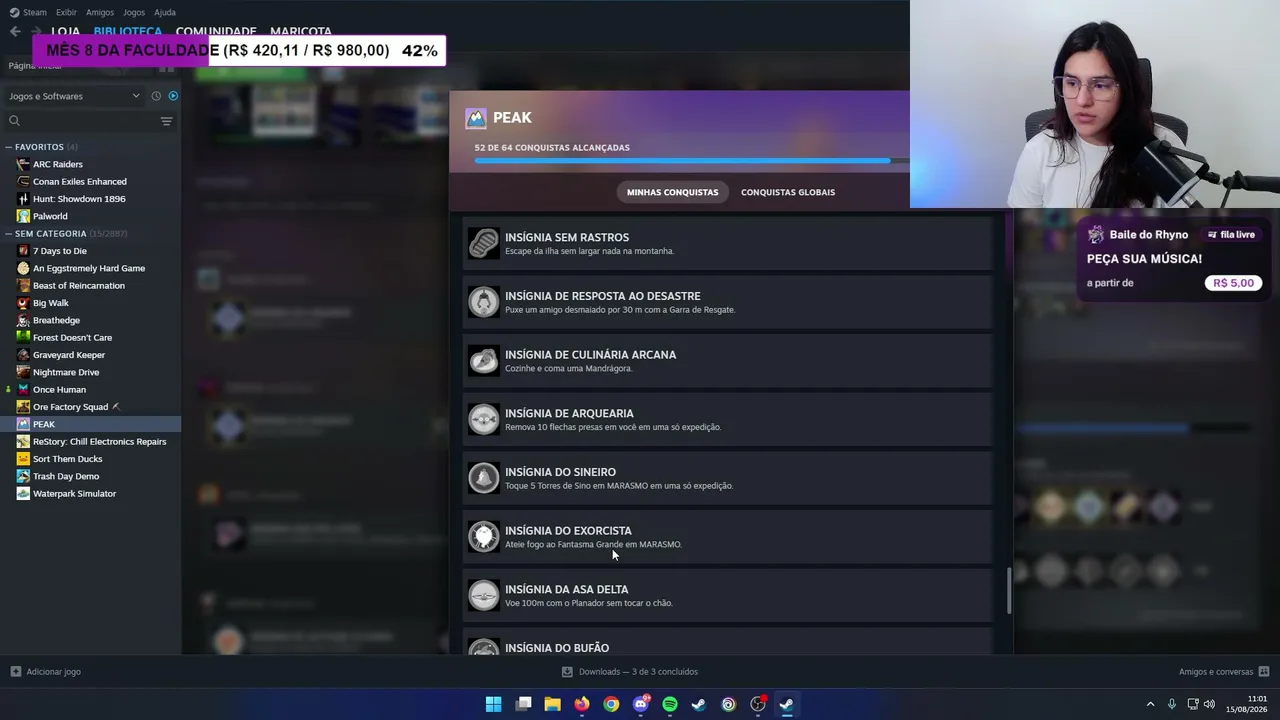This screenshot has height=720, width=1280.
Task: Open the Jogos e Softwares dropdown
Action: pyautogui.click(x=75, y=96)
